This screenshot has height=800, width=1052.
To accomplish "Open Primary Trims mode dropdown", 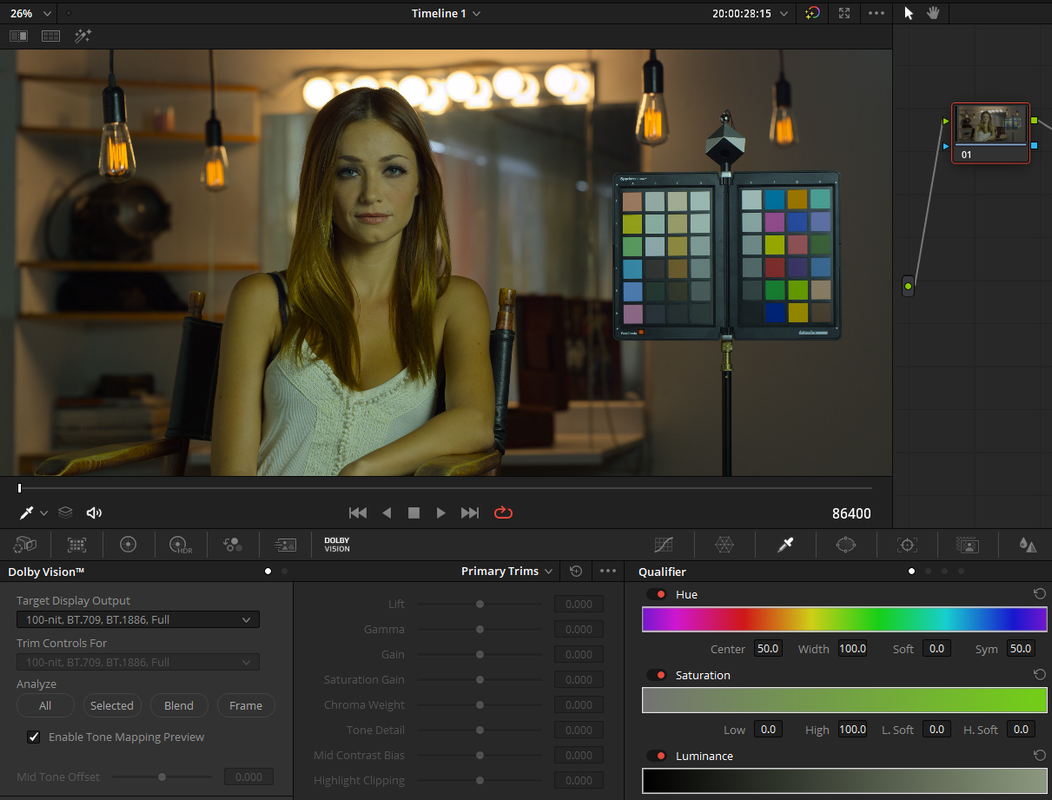I will [507, 571].
